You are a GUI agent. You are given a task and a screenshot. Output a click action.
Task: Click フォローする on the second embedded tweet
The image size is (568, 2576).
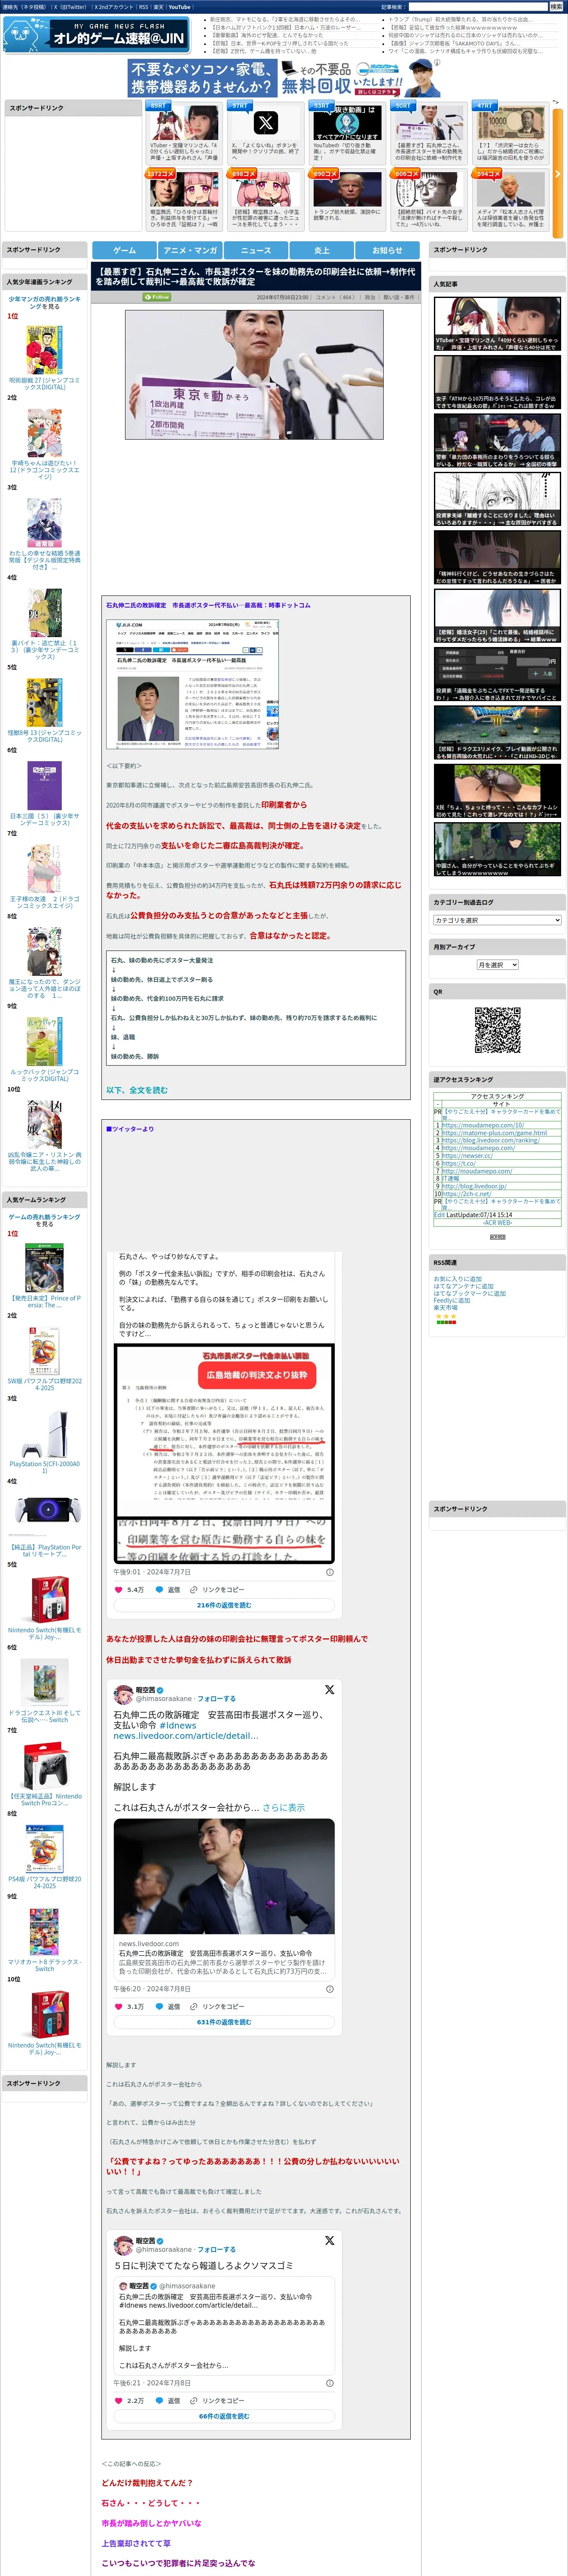pyautogui.click(x=216, y=1698)
